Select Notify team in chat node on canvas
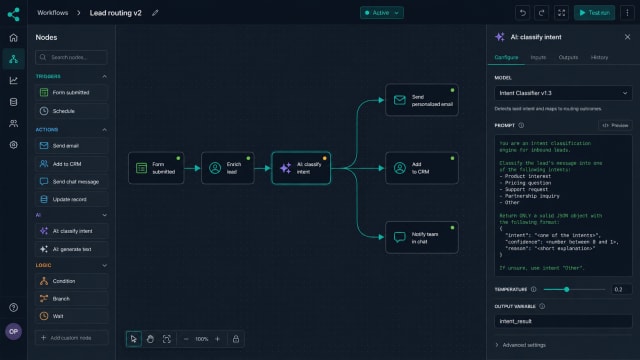Image resolution: width=640 pixels, height=360 pixels. (x=422, y=238)
